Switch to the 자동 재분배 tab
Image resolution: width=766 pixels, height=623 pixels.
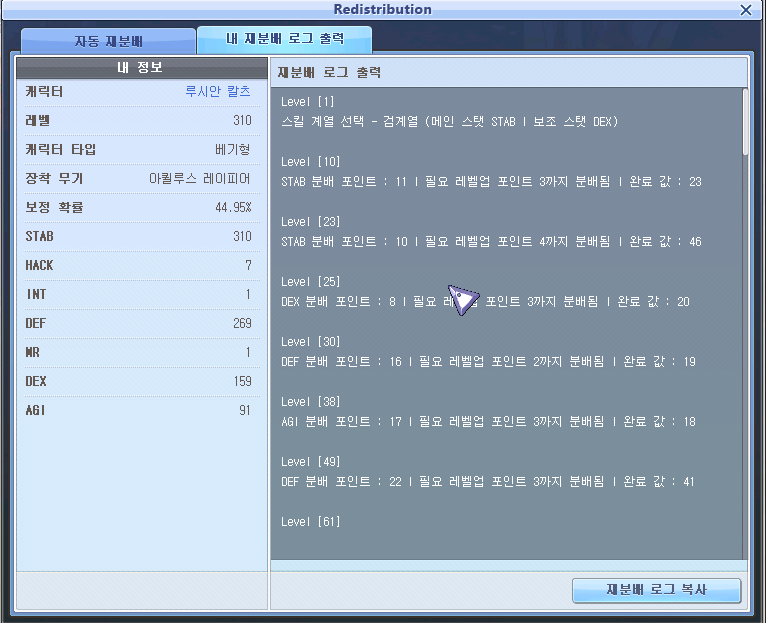coord(108,41)
